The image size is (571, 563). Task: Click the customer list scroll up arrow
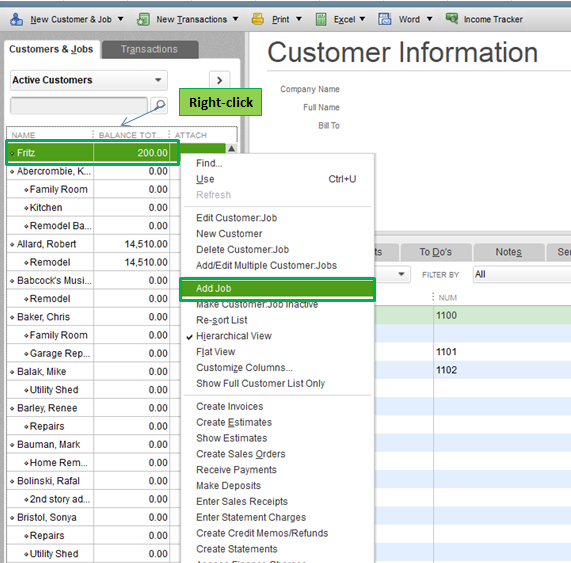(231, 149)
